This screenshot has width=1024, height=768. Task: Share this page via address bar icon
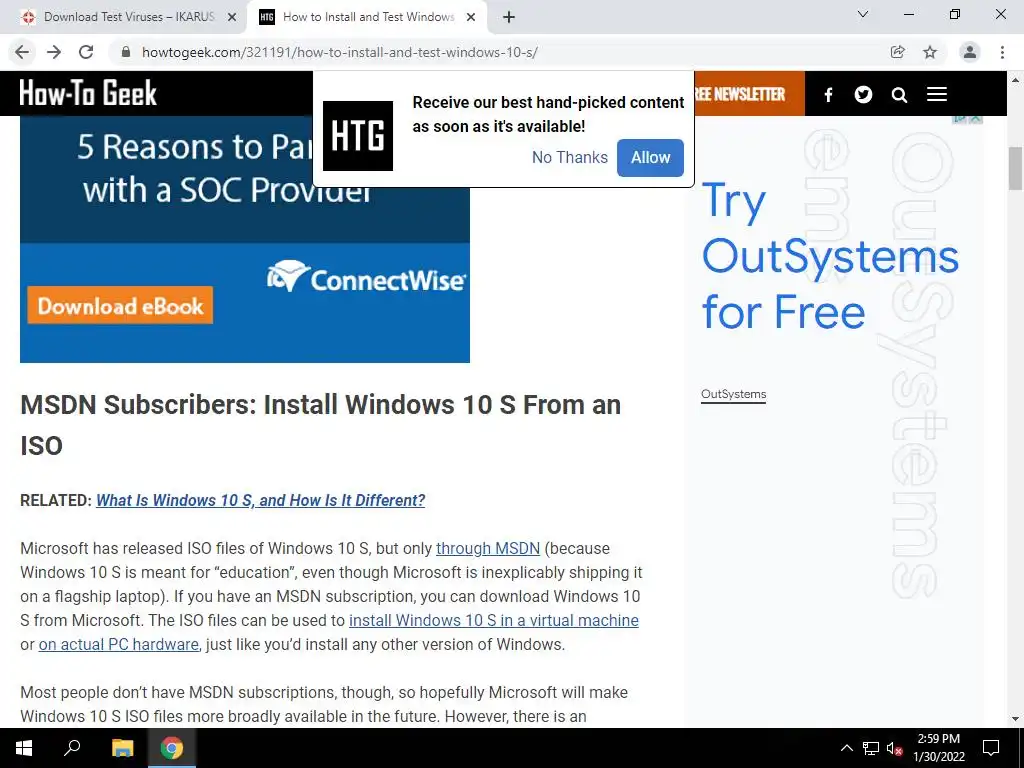[897, 52]
